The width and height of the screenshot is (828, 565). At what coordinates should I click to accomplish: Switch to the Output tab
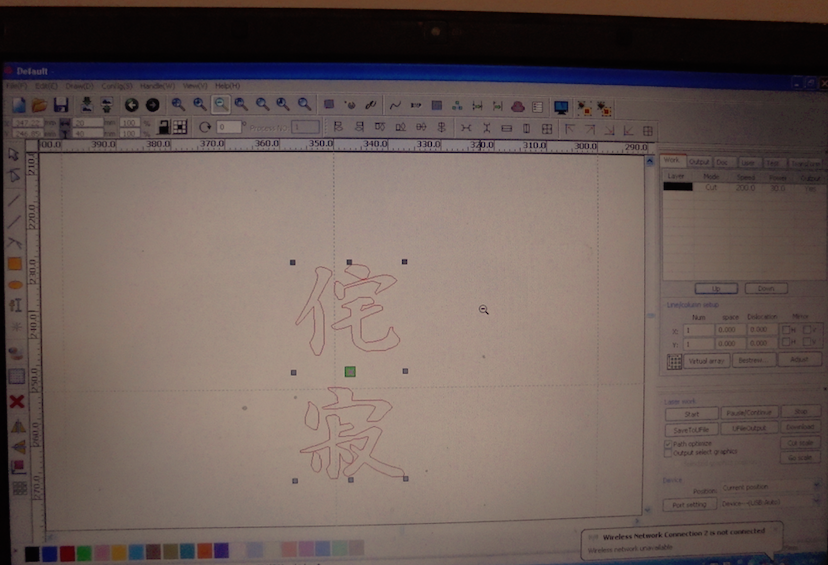(x=699, y=162)
